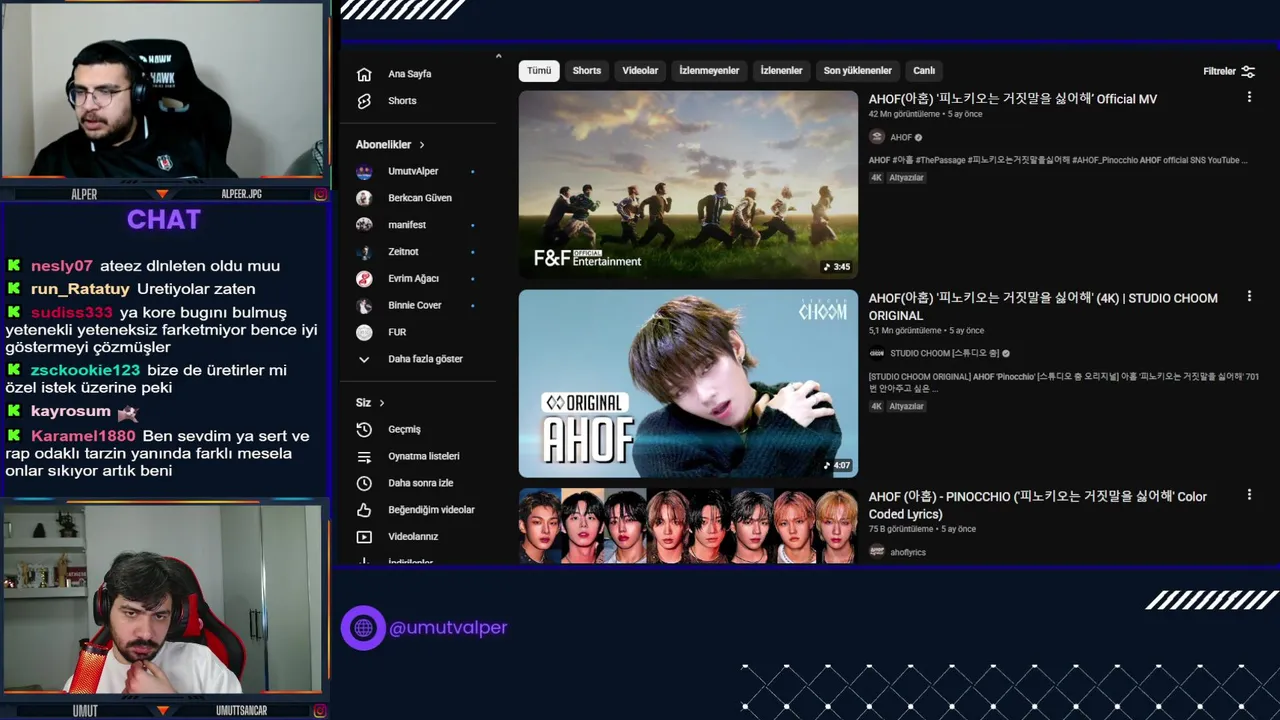Open STUDIO CHOOM channel avatar
Viewport: 1280px width, 720px height.
click(x=877, y=353)
